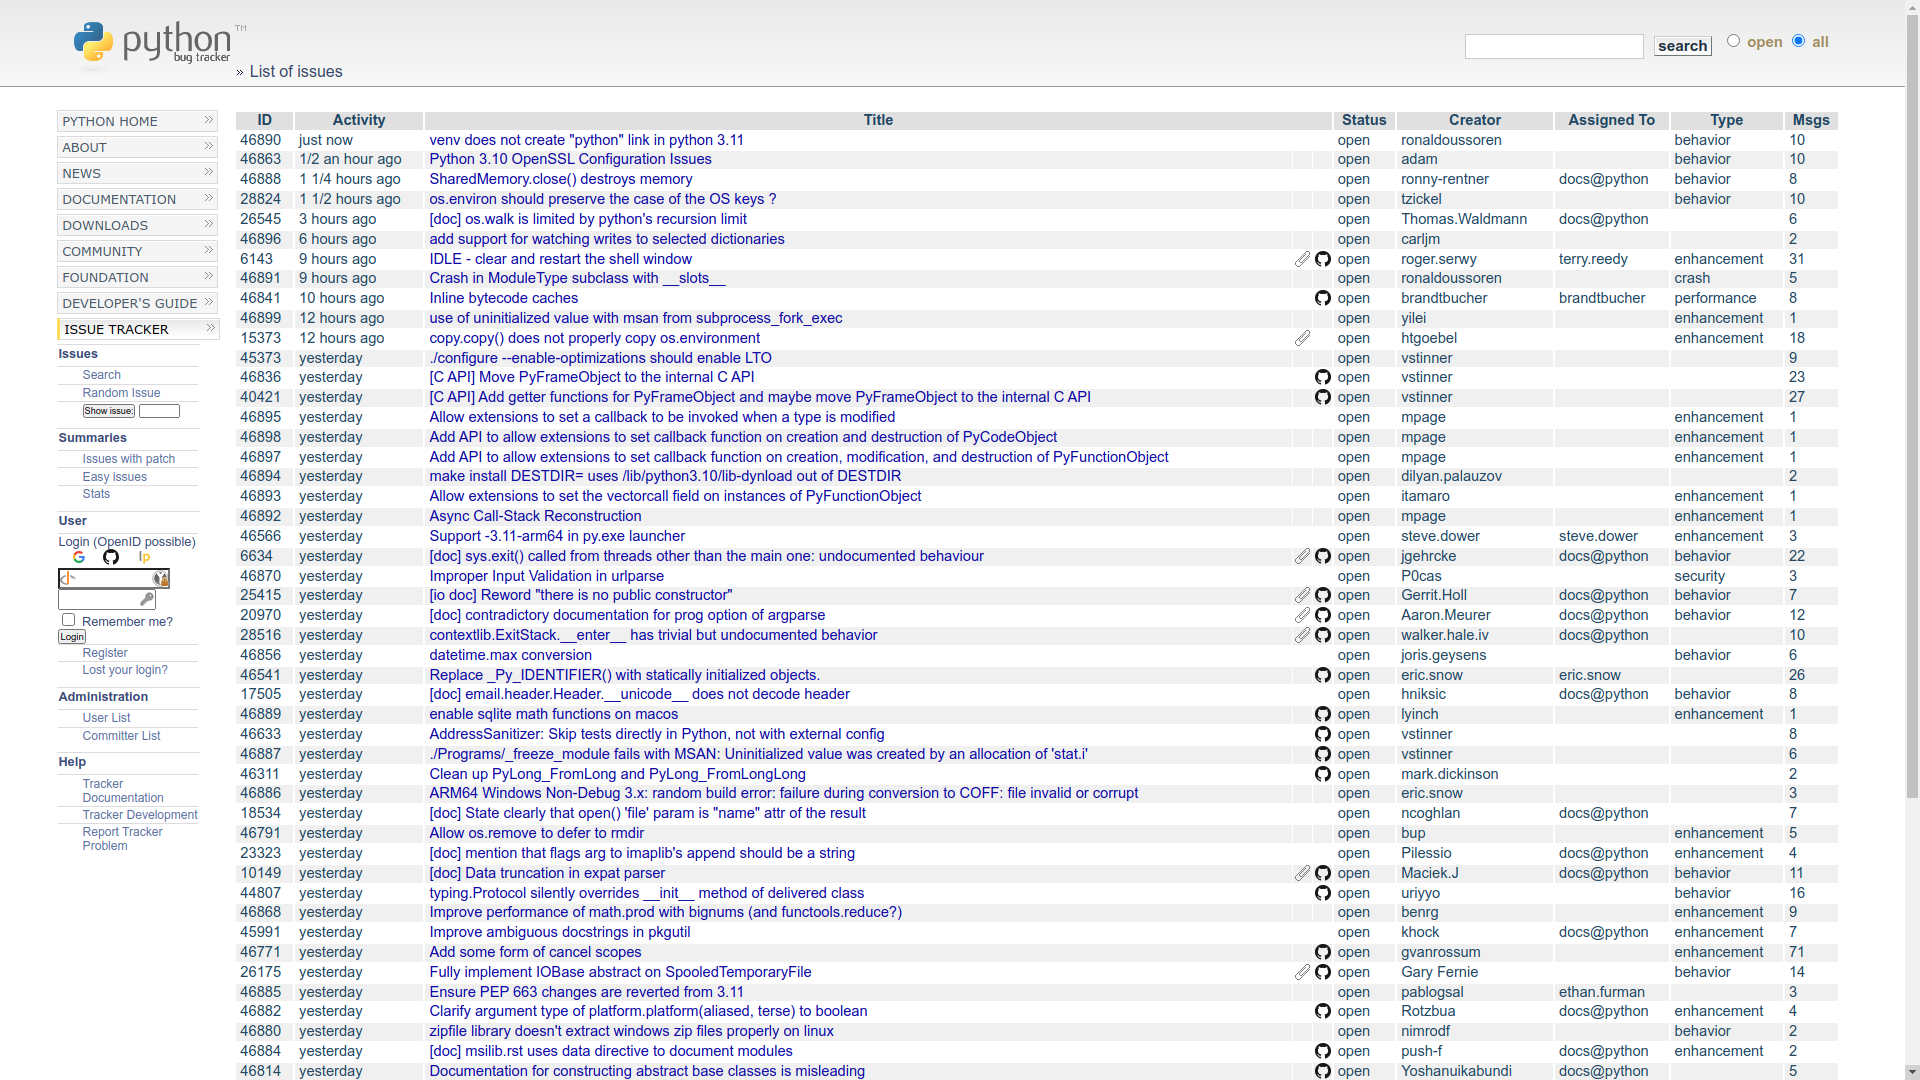
Task: Click the Login button
Action: point(72,637)
